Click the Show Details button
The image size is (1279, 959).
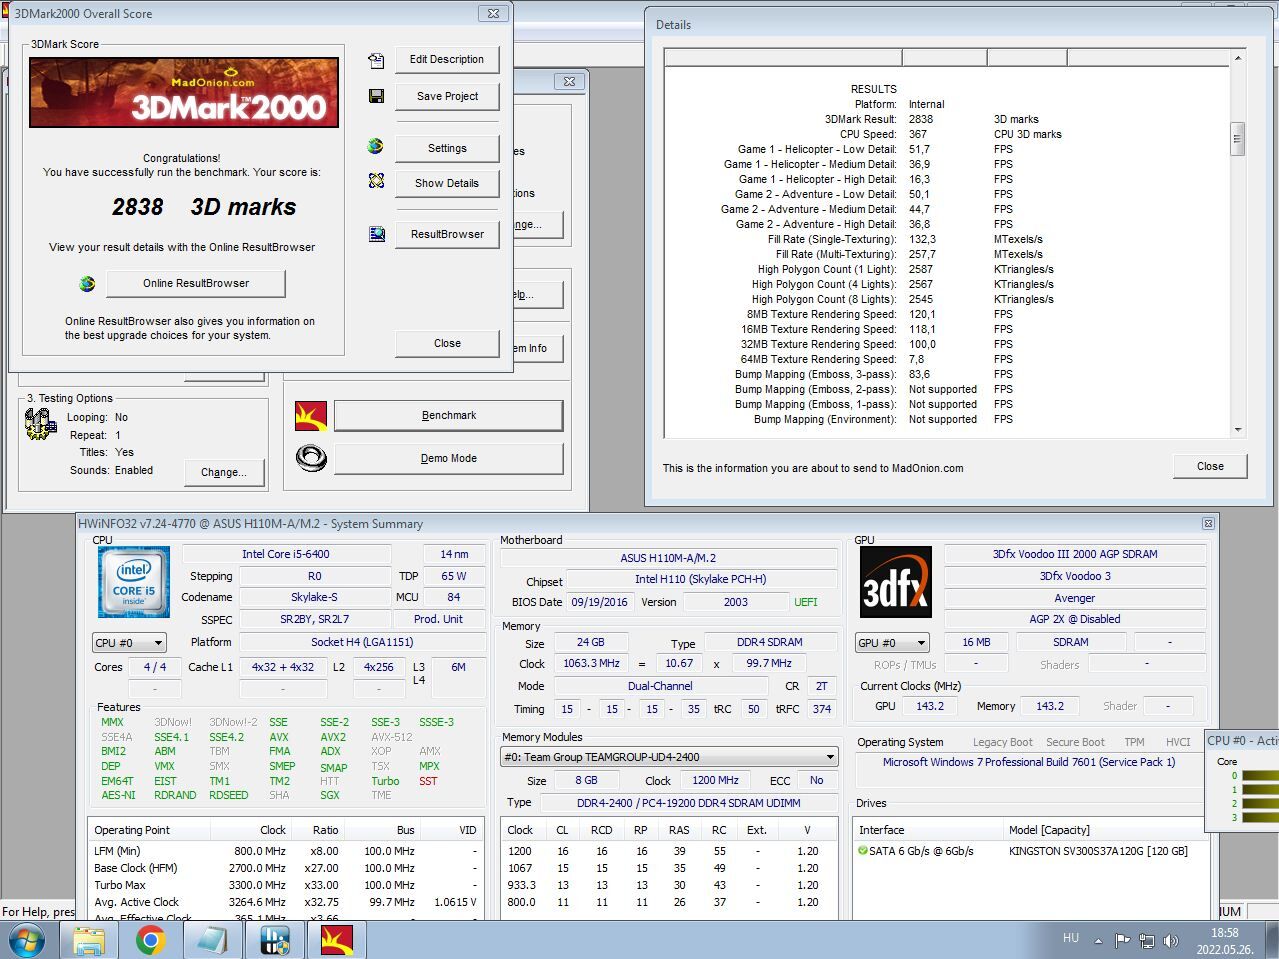point(447,183)
